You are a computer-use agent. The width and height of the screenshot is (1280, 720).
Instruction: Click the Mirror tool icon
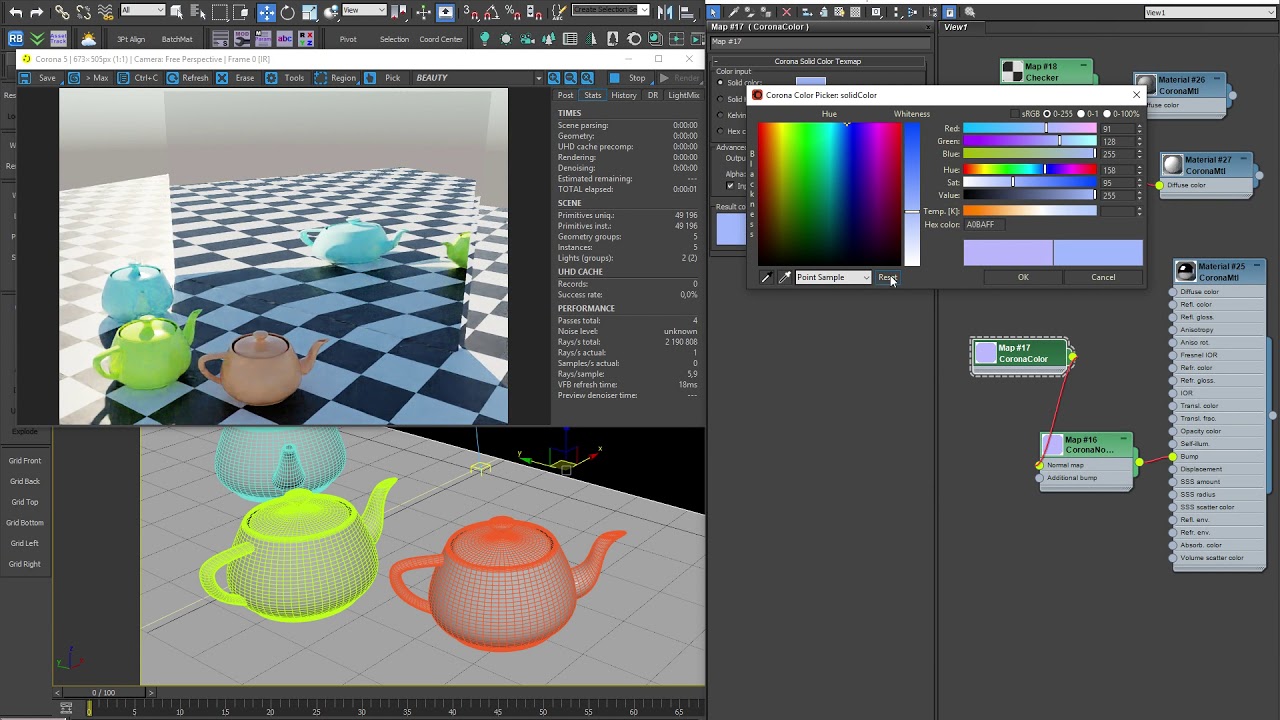[664, 12]
